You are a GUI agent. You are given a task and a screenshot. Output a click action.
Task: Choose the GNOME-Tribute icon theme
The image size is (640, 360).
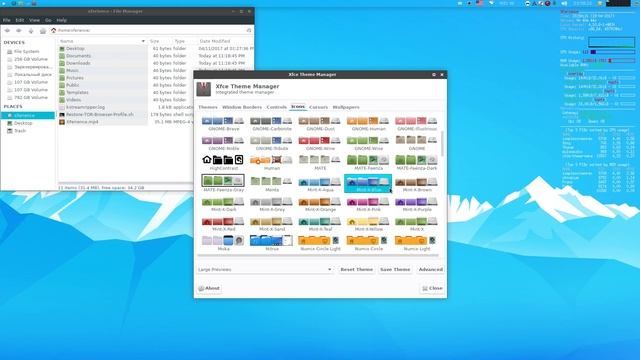271,143
